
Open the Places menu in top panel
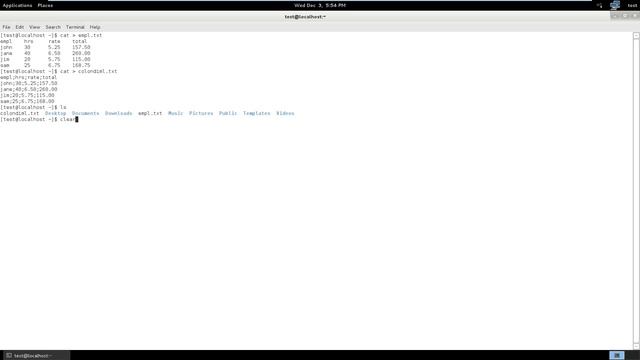[45, 5]
